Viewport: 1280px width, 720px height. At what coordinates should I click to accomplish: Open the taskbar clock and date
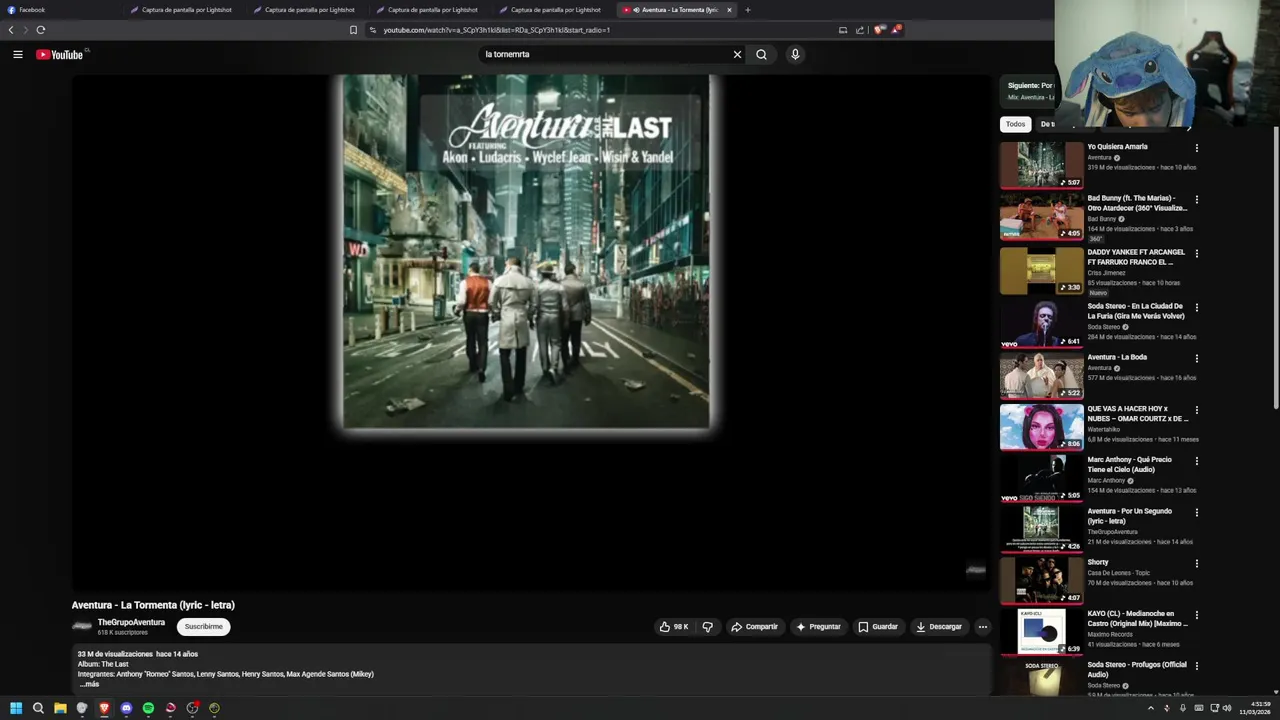point(1255,708)
